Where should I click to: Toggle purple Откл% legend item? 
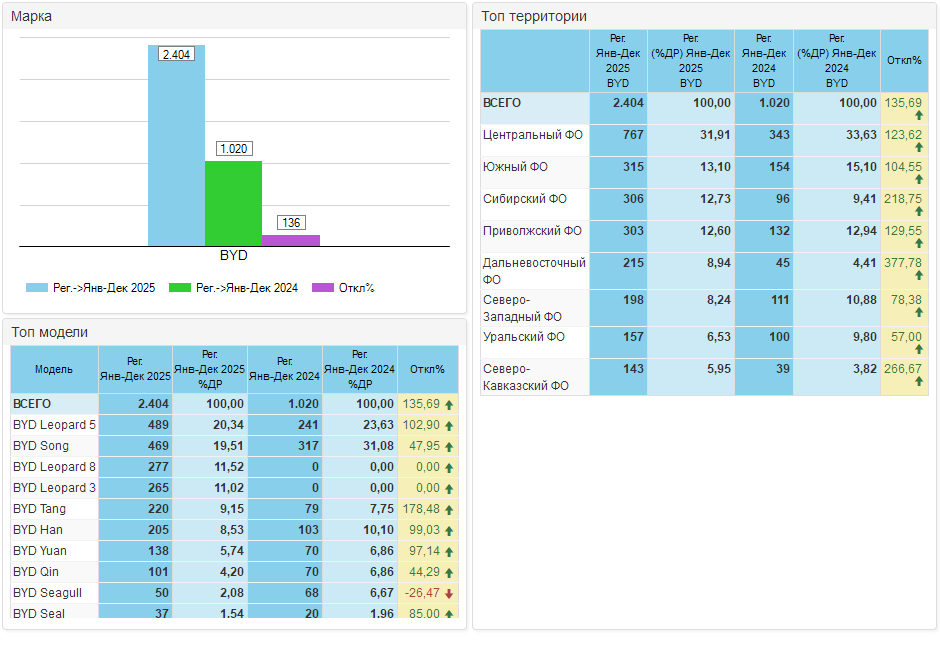pos(343,288)
